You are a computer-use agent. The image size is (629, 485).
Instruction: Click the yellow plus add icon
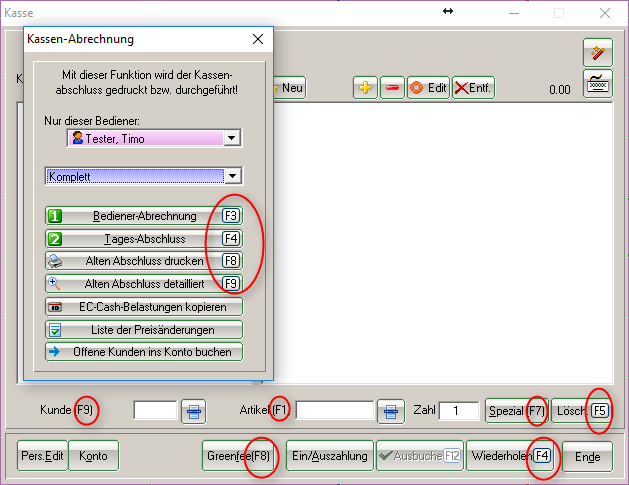point(366,88)
